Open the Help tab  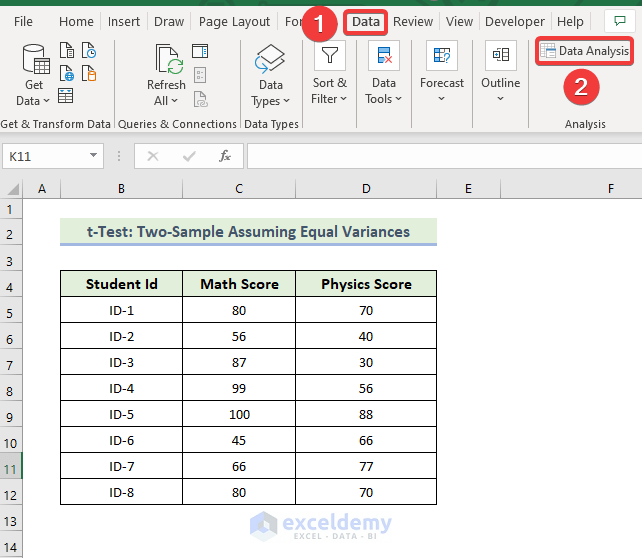pos(570,22)
